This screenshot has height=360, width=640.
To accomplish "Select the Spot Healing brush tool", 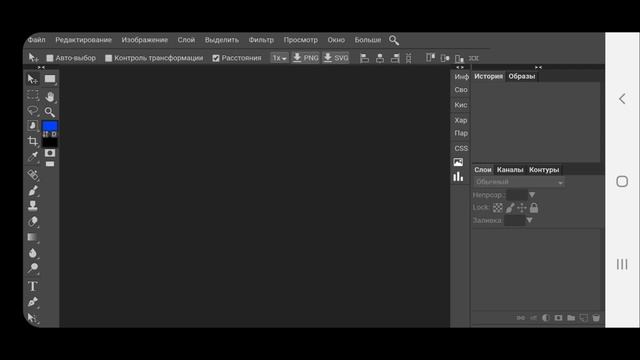I will coord(33,175).
